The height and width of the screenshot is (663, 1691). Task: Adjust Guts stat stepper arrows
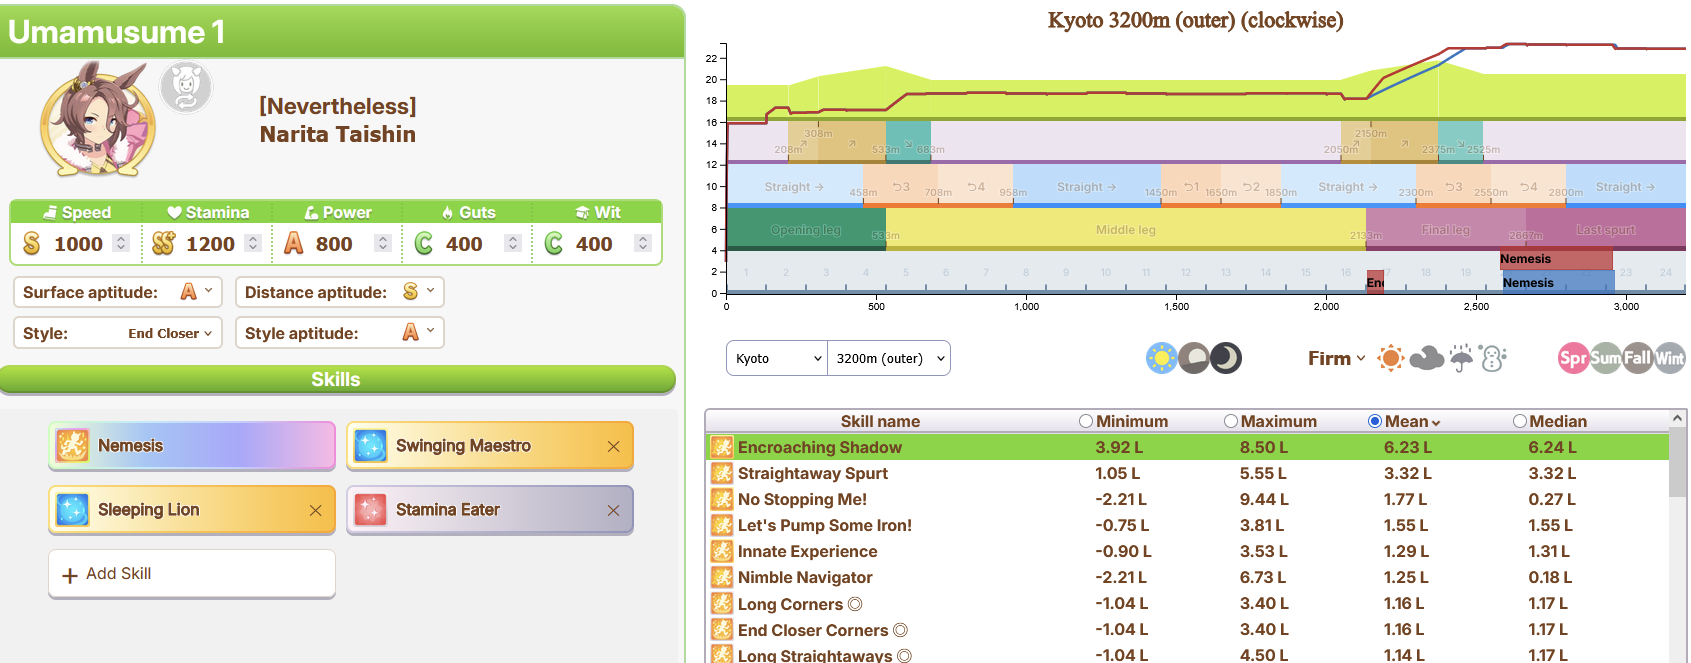tap(513, 243)
